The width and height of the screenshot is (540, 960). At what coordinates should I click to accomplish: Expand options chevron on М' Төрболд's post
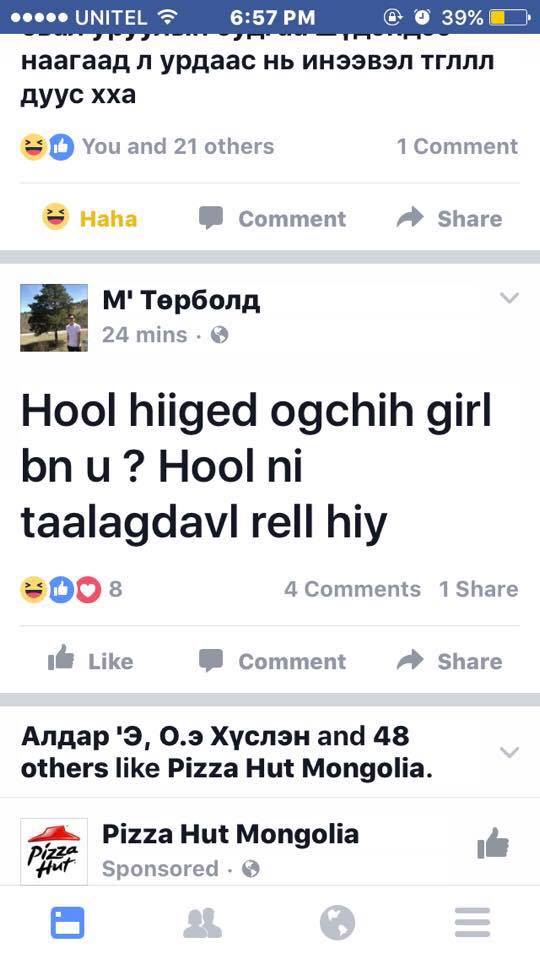click(509, 298)
